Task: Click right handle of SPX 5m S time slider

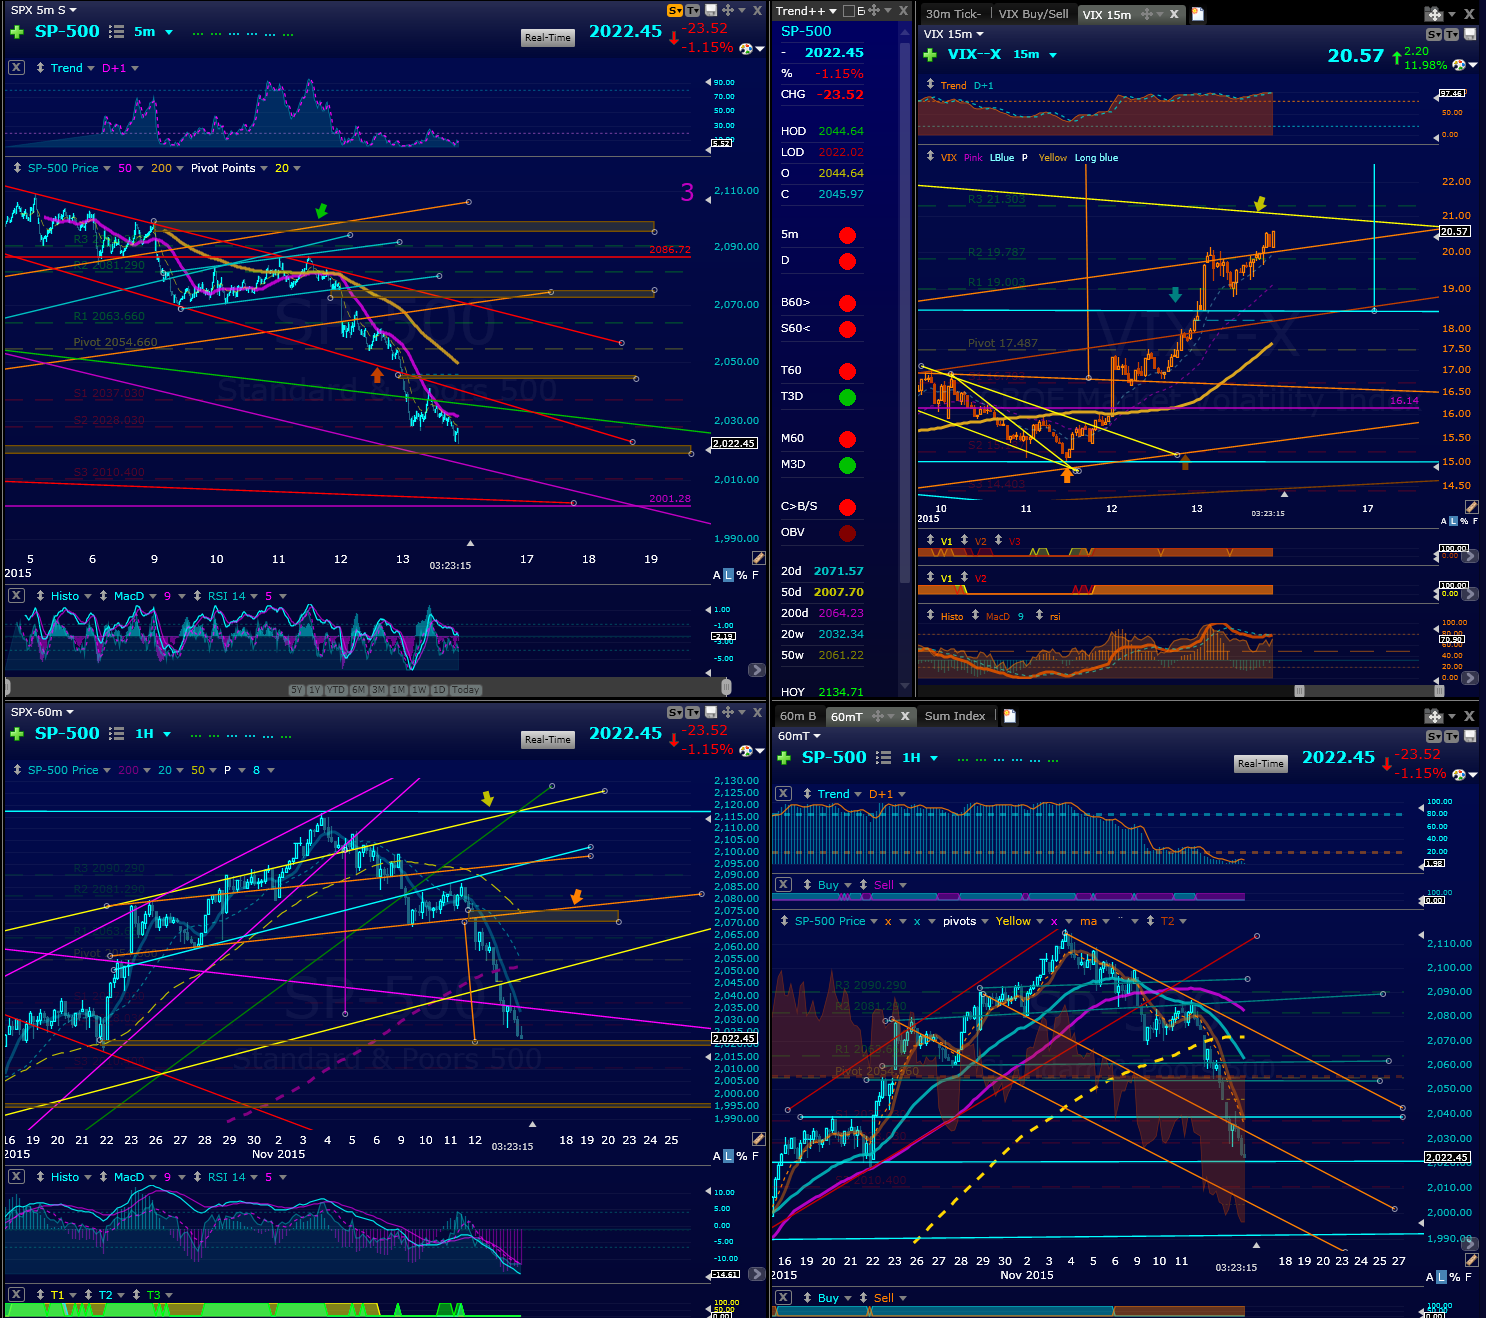Action: pyautogui.click(x=726, y=687)
